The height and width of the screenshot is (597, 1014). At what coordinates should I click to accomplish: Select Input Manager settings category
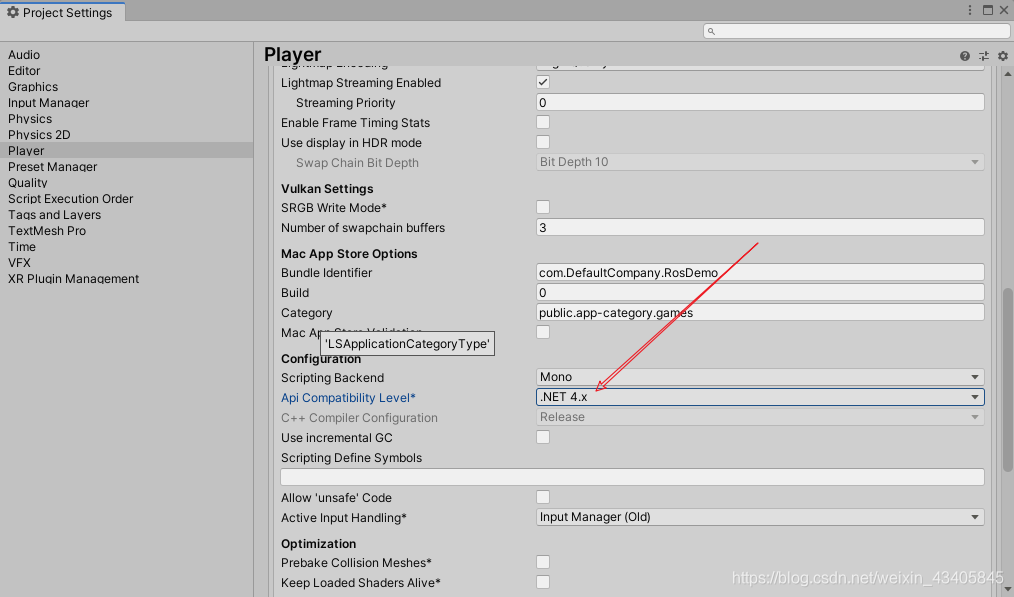click(49, 103)
